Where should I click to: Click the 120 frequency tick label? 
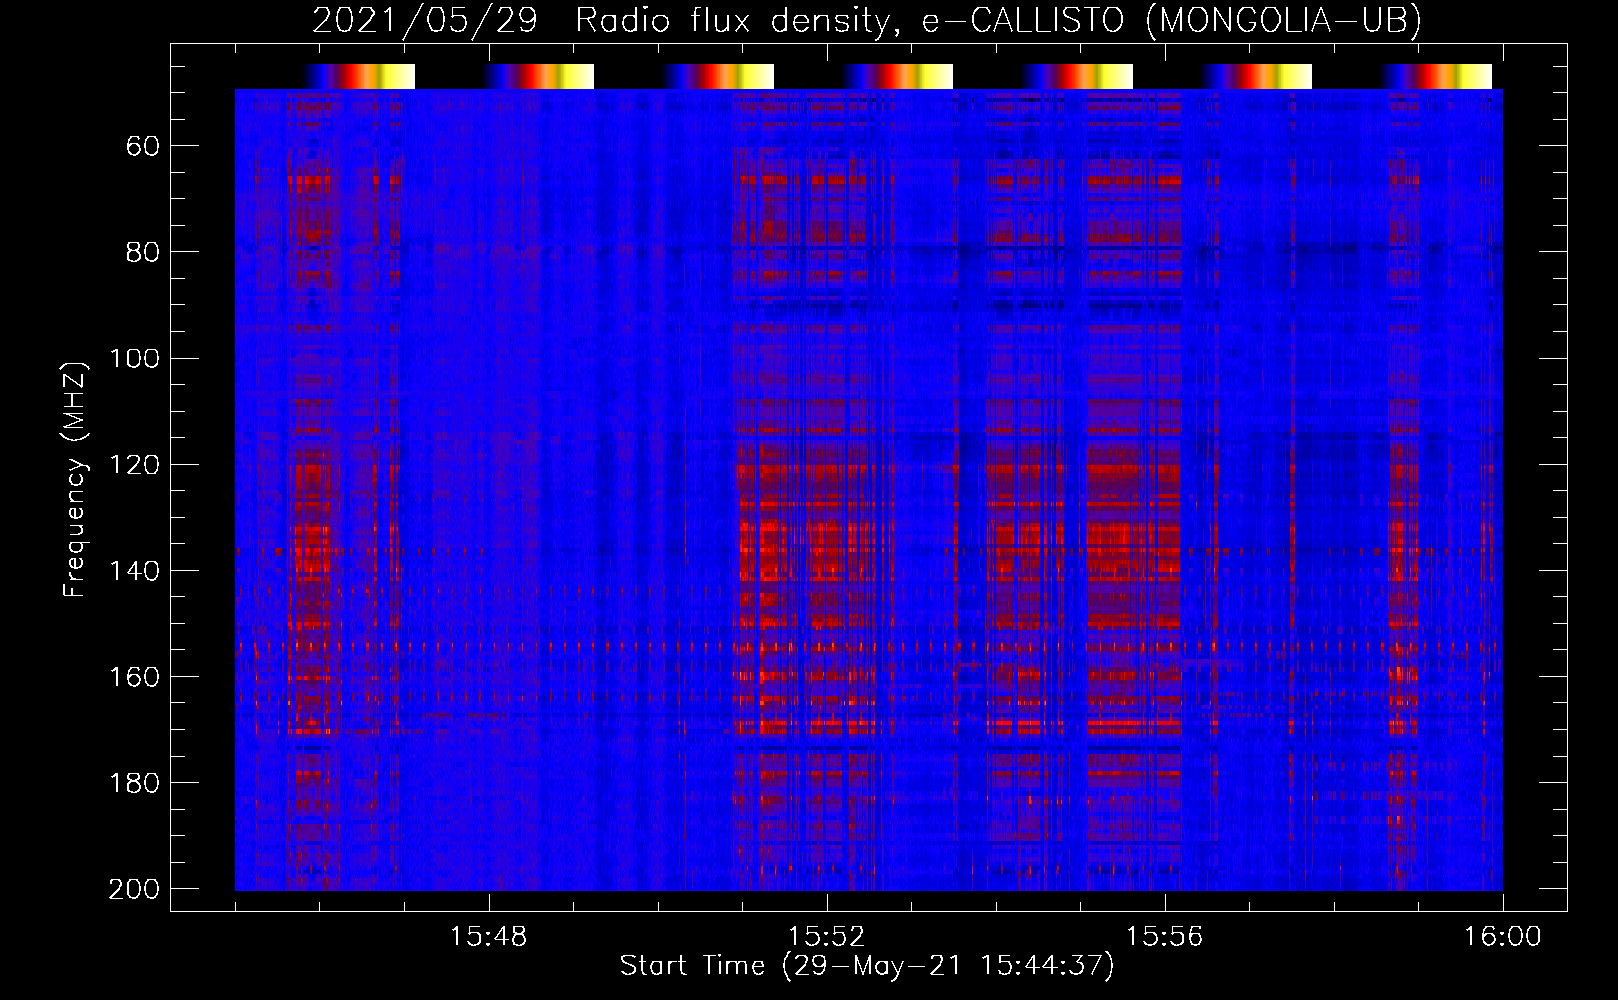pyautogui.click(x=134, y=465)
